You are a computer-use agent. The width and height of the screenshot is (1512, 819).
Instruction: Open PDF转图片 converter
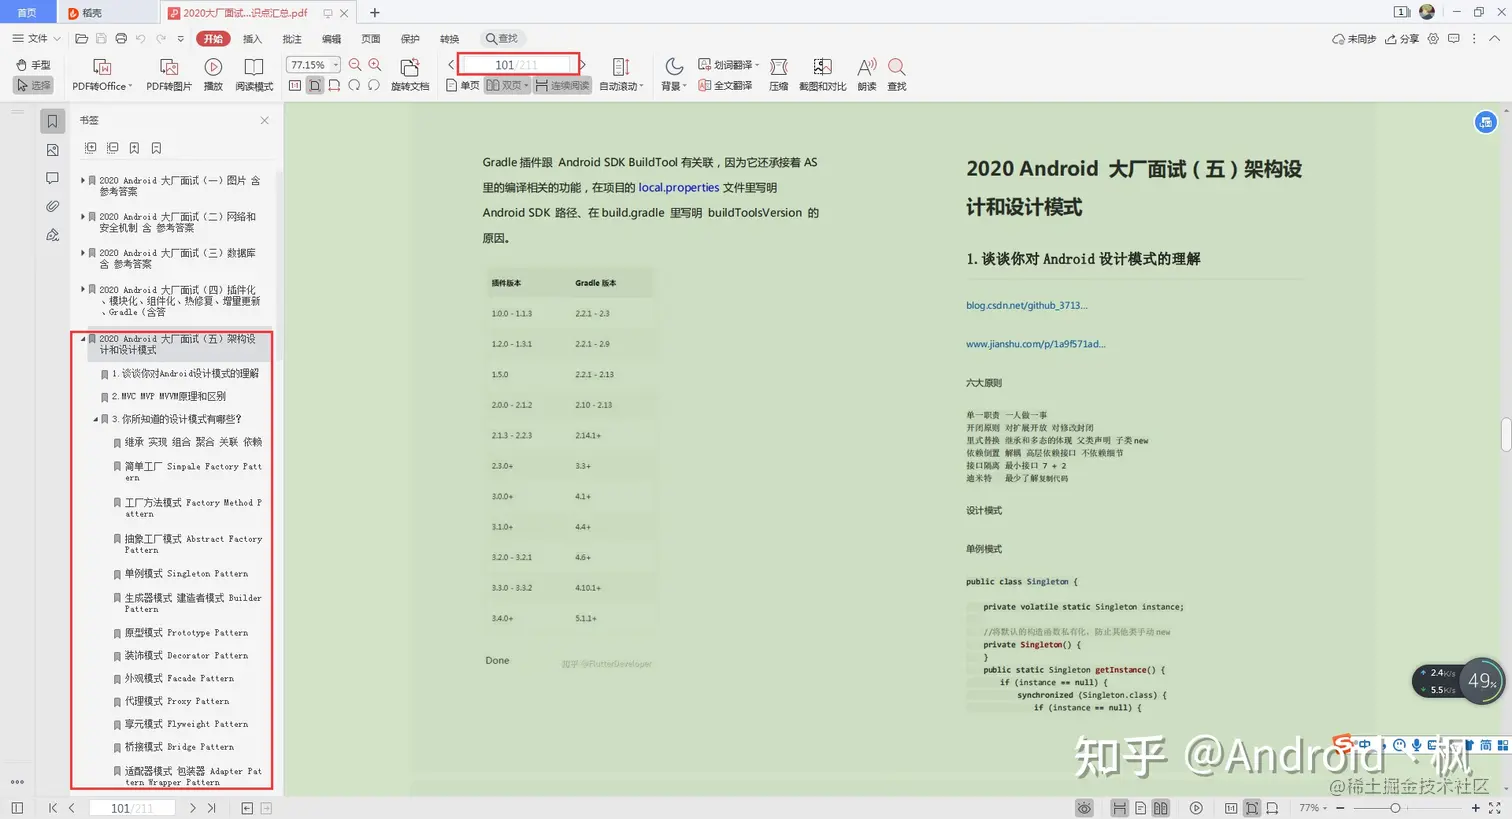pos(169,75)
